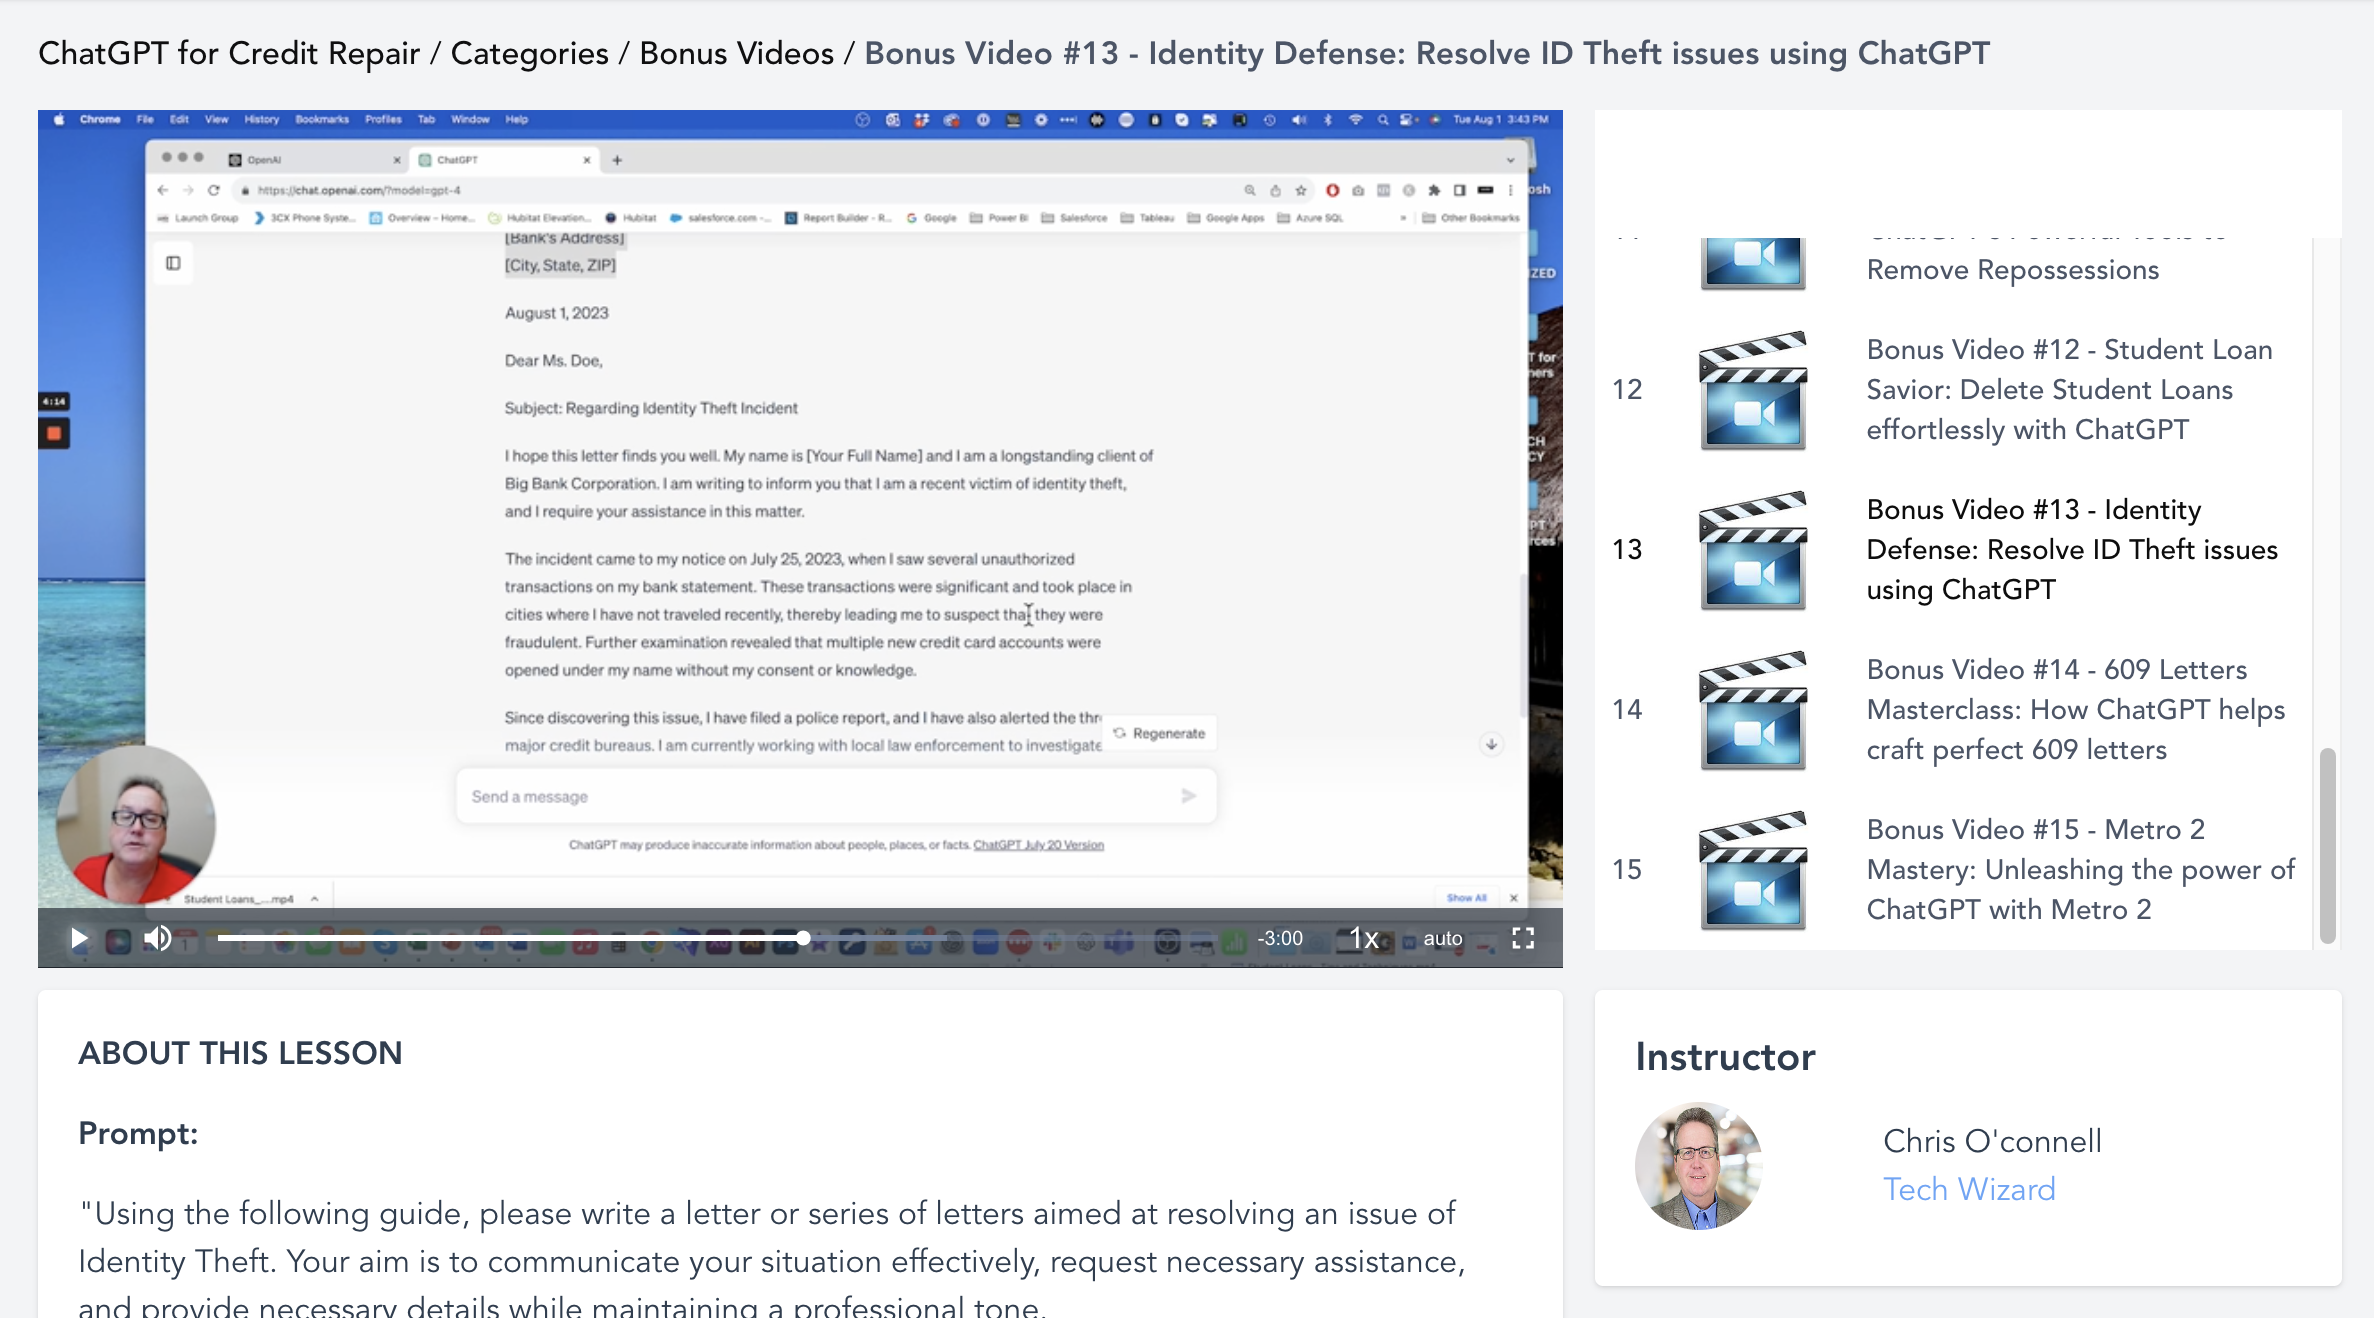Navigate to Bonus Videos breadcrumb
Viewport: 2374px width, 1318px height.
[x=736, y=53]
